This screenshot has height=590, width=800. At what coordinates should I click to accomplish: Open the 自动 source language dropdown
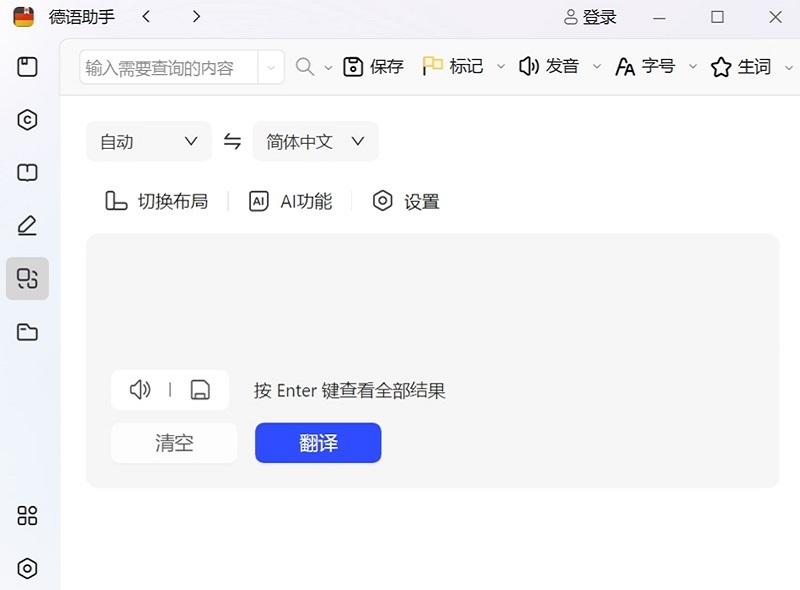[148, 142]
